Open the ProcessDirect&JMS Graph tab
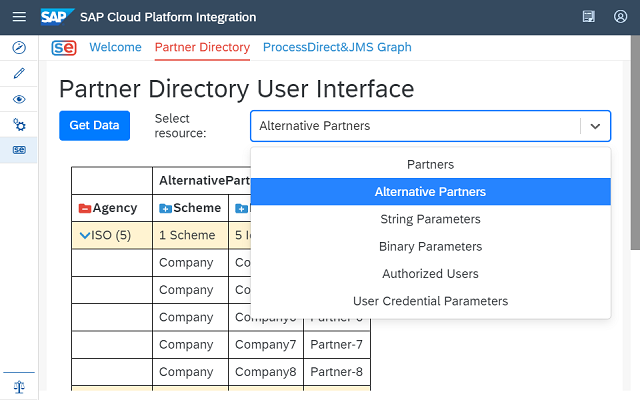The height and width of the screenshot is (400, 640). [336, 47]
